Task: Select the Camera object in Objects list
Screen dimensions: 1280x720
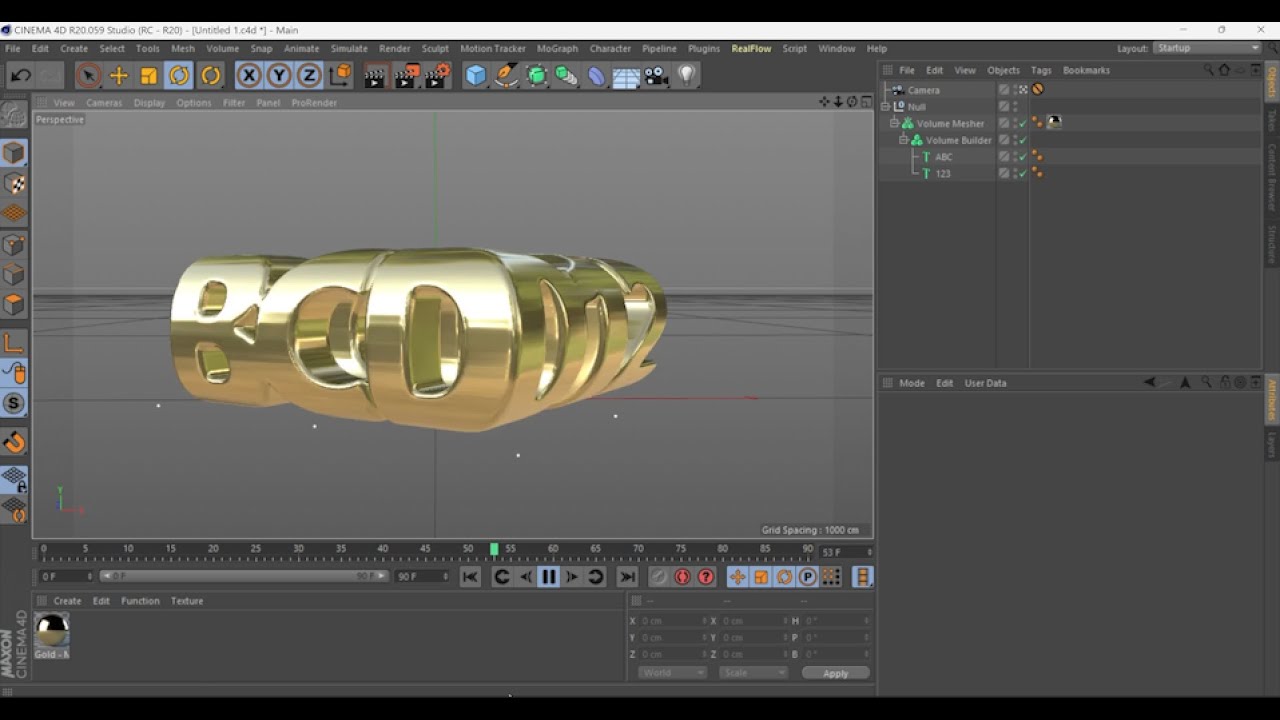Action: [x=923, y=90]
